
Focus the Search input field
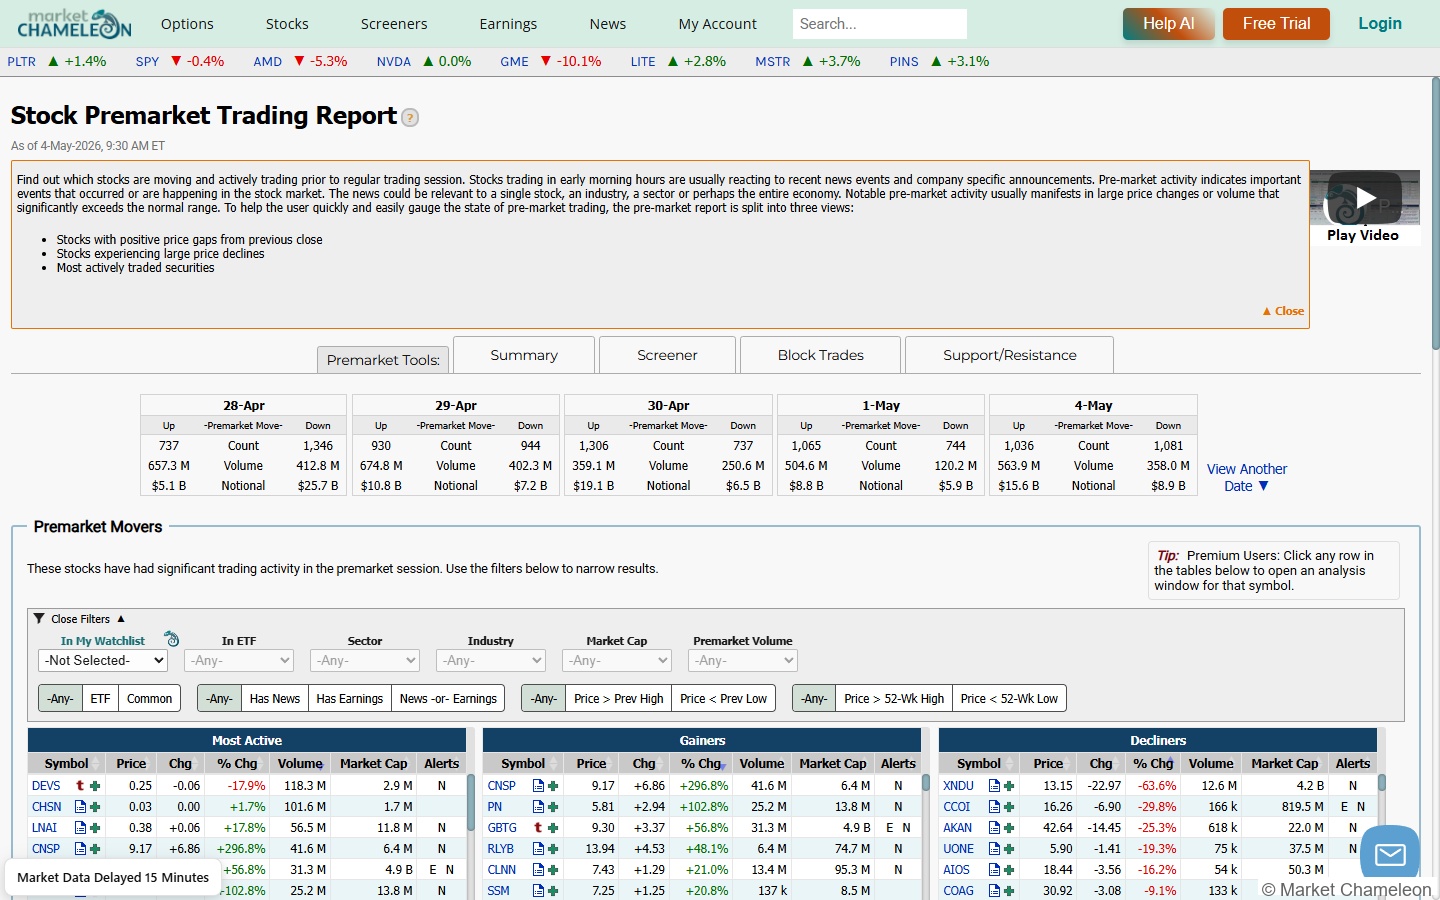click(880, 23)
